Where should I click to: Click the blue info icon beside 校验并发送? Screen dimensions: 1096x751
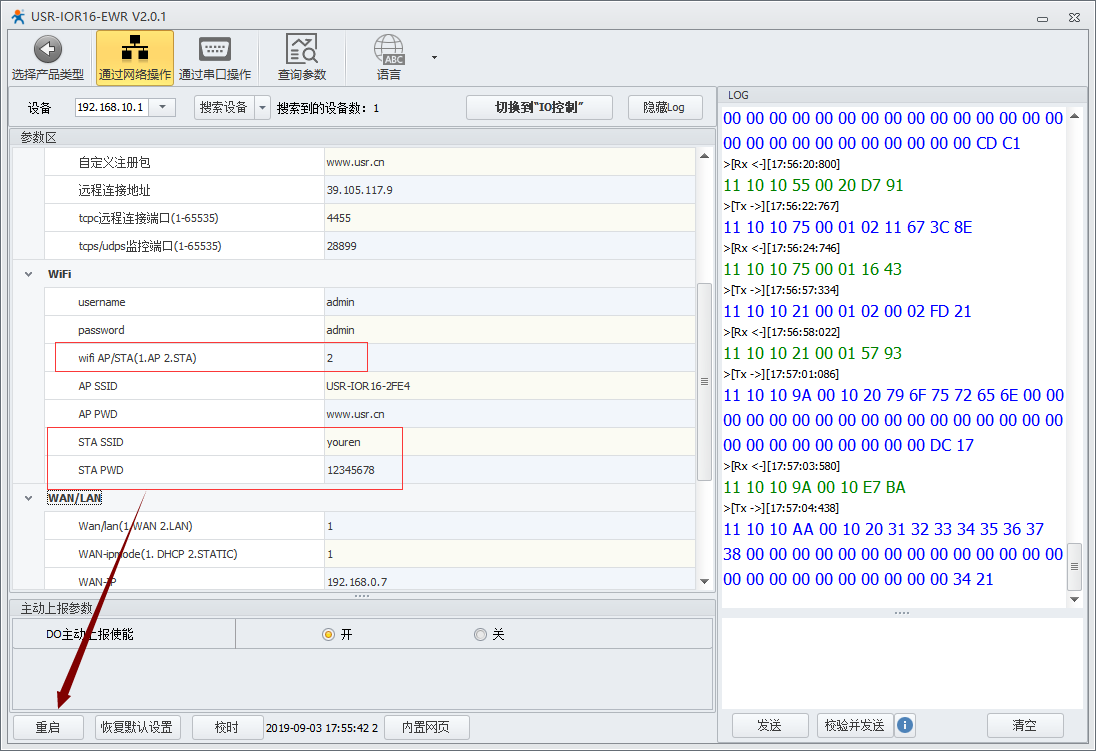tap(904, 725)
